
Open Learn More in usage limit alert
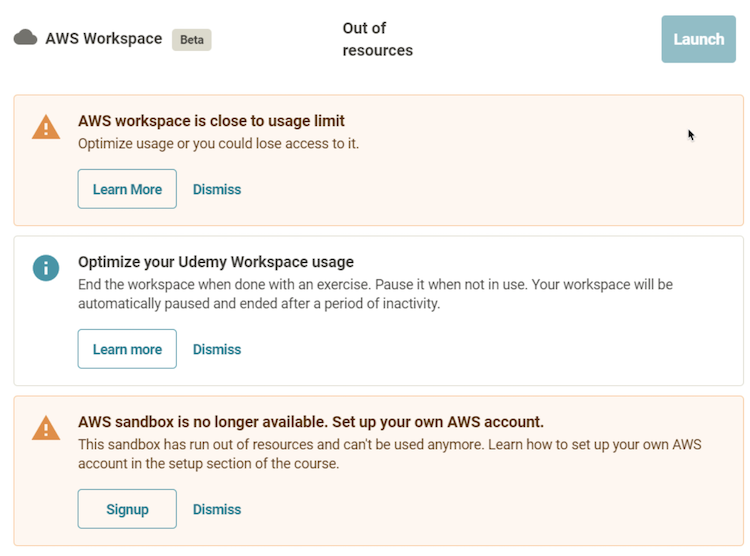coord(127,189)
